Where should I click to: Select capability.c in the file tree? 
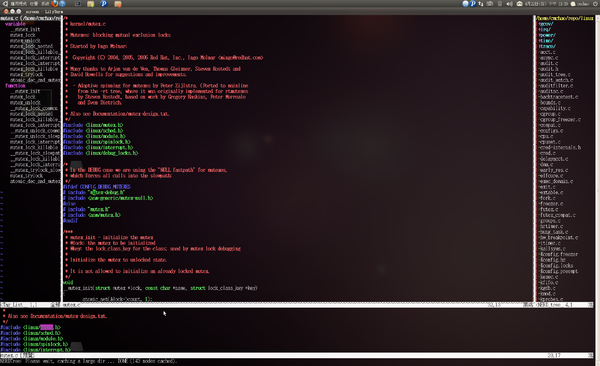tap(554, 108)
